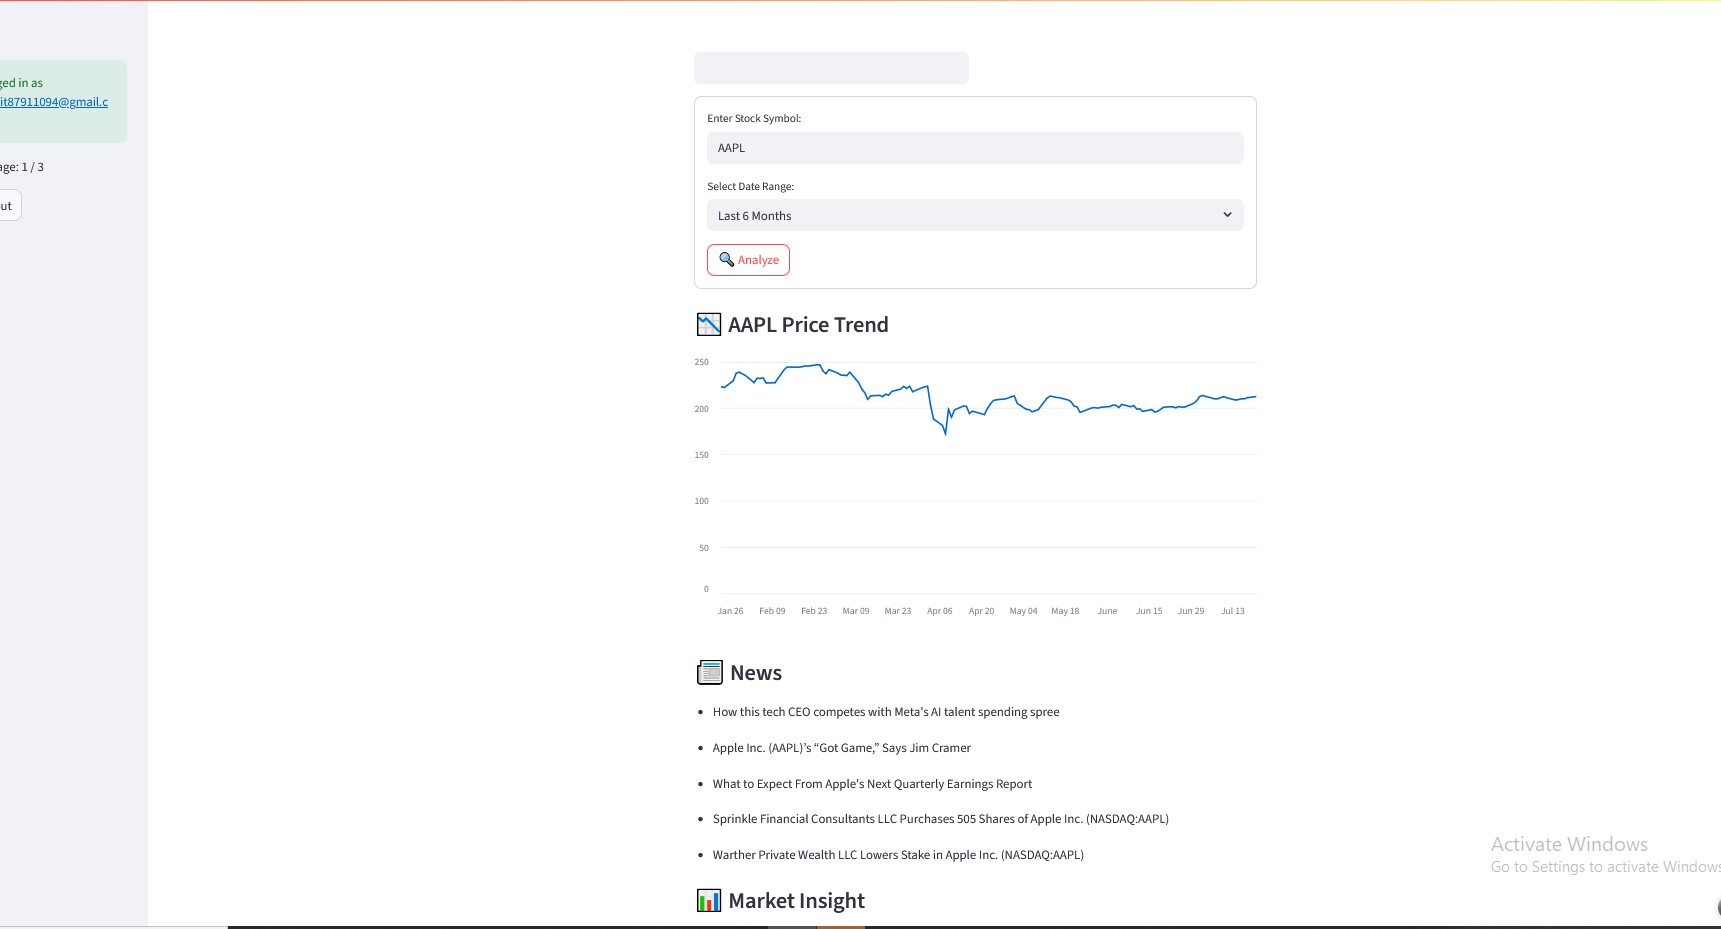Viewport: 1721px width, 929px height.
Task: Open the Sprinkle Financial Consultants news headline
Action: pyautogui.click(x=941, y=819)
